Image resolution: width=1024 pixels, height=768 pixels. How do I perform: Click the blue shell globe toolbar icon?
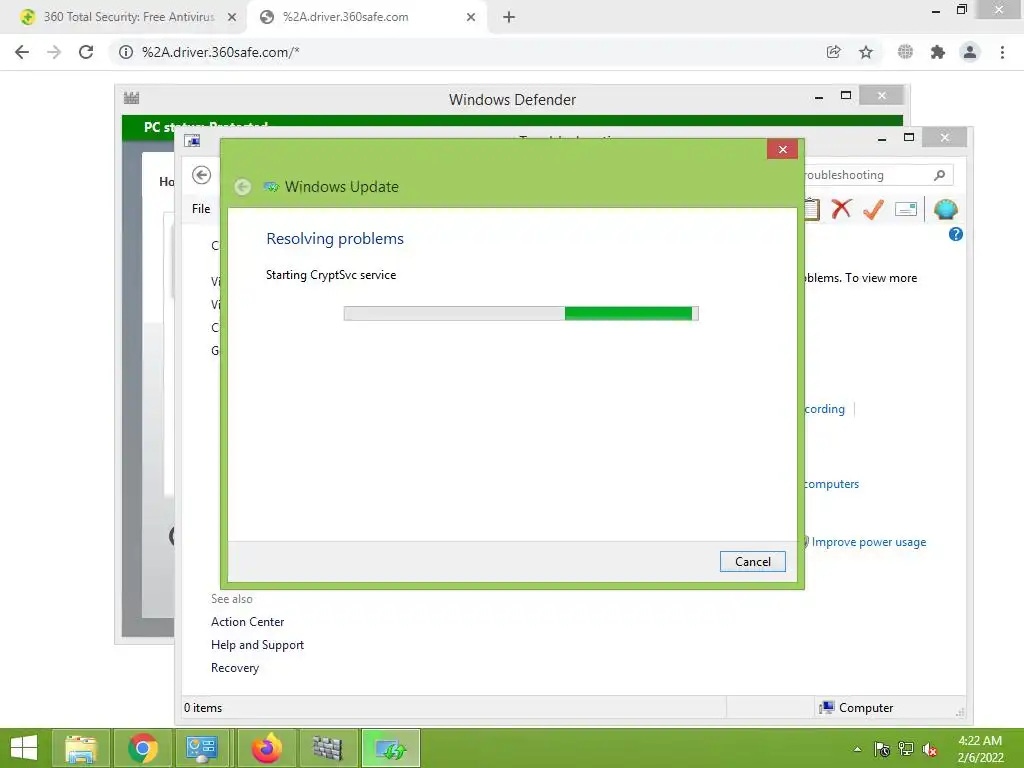coord(945,209)
